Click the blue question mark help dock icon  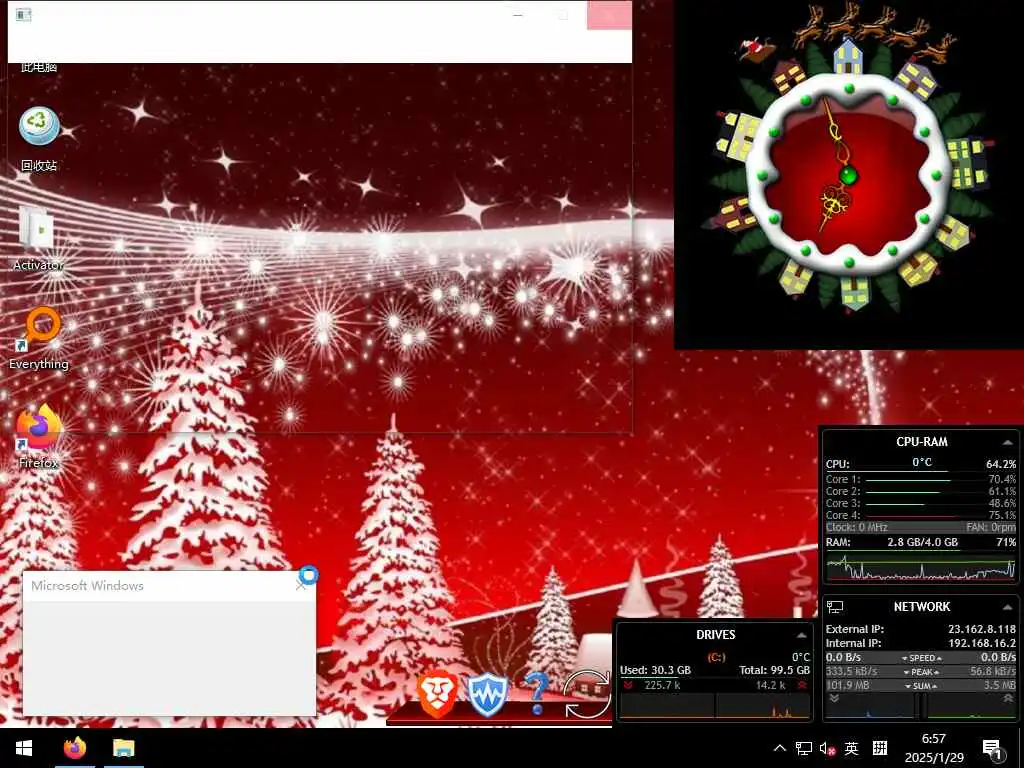(536, 694)
